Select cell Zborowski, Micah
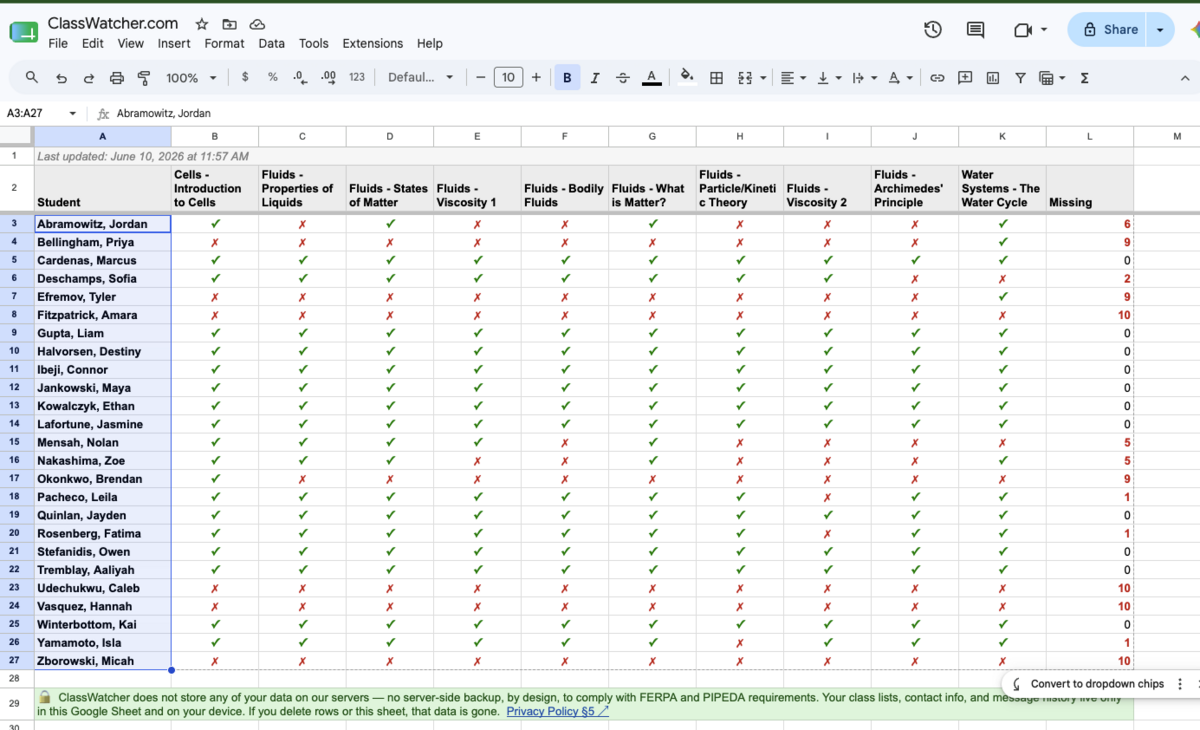1200x730 pixels. point(103,661)
